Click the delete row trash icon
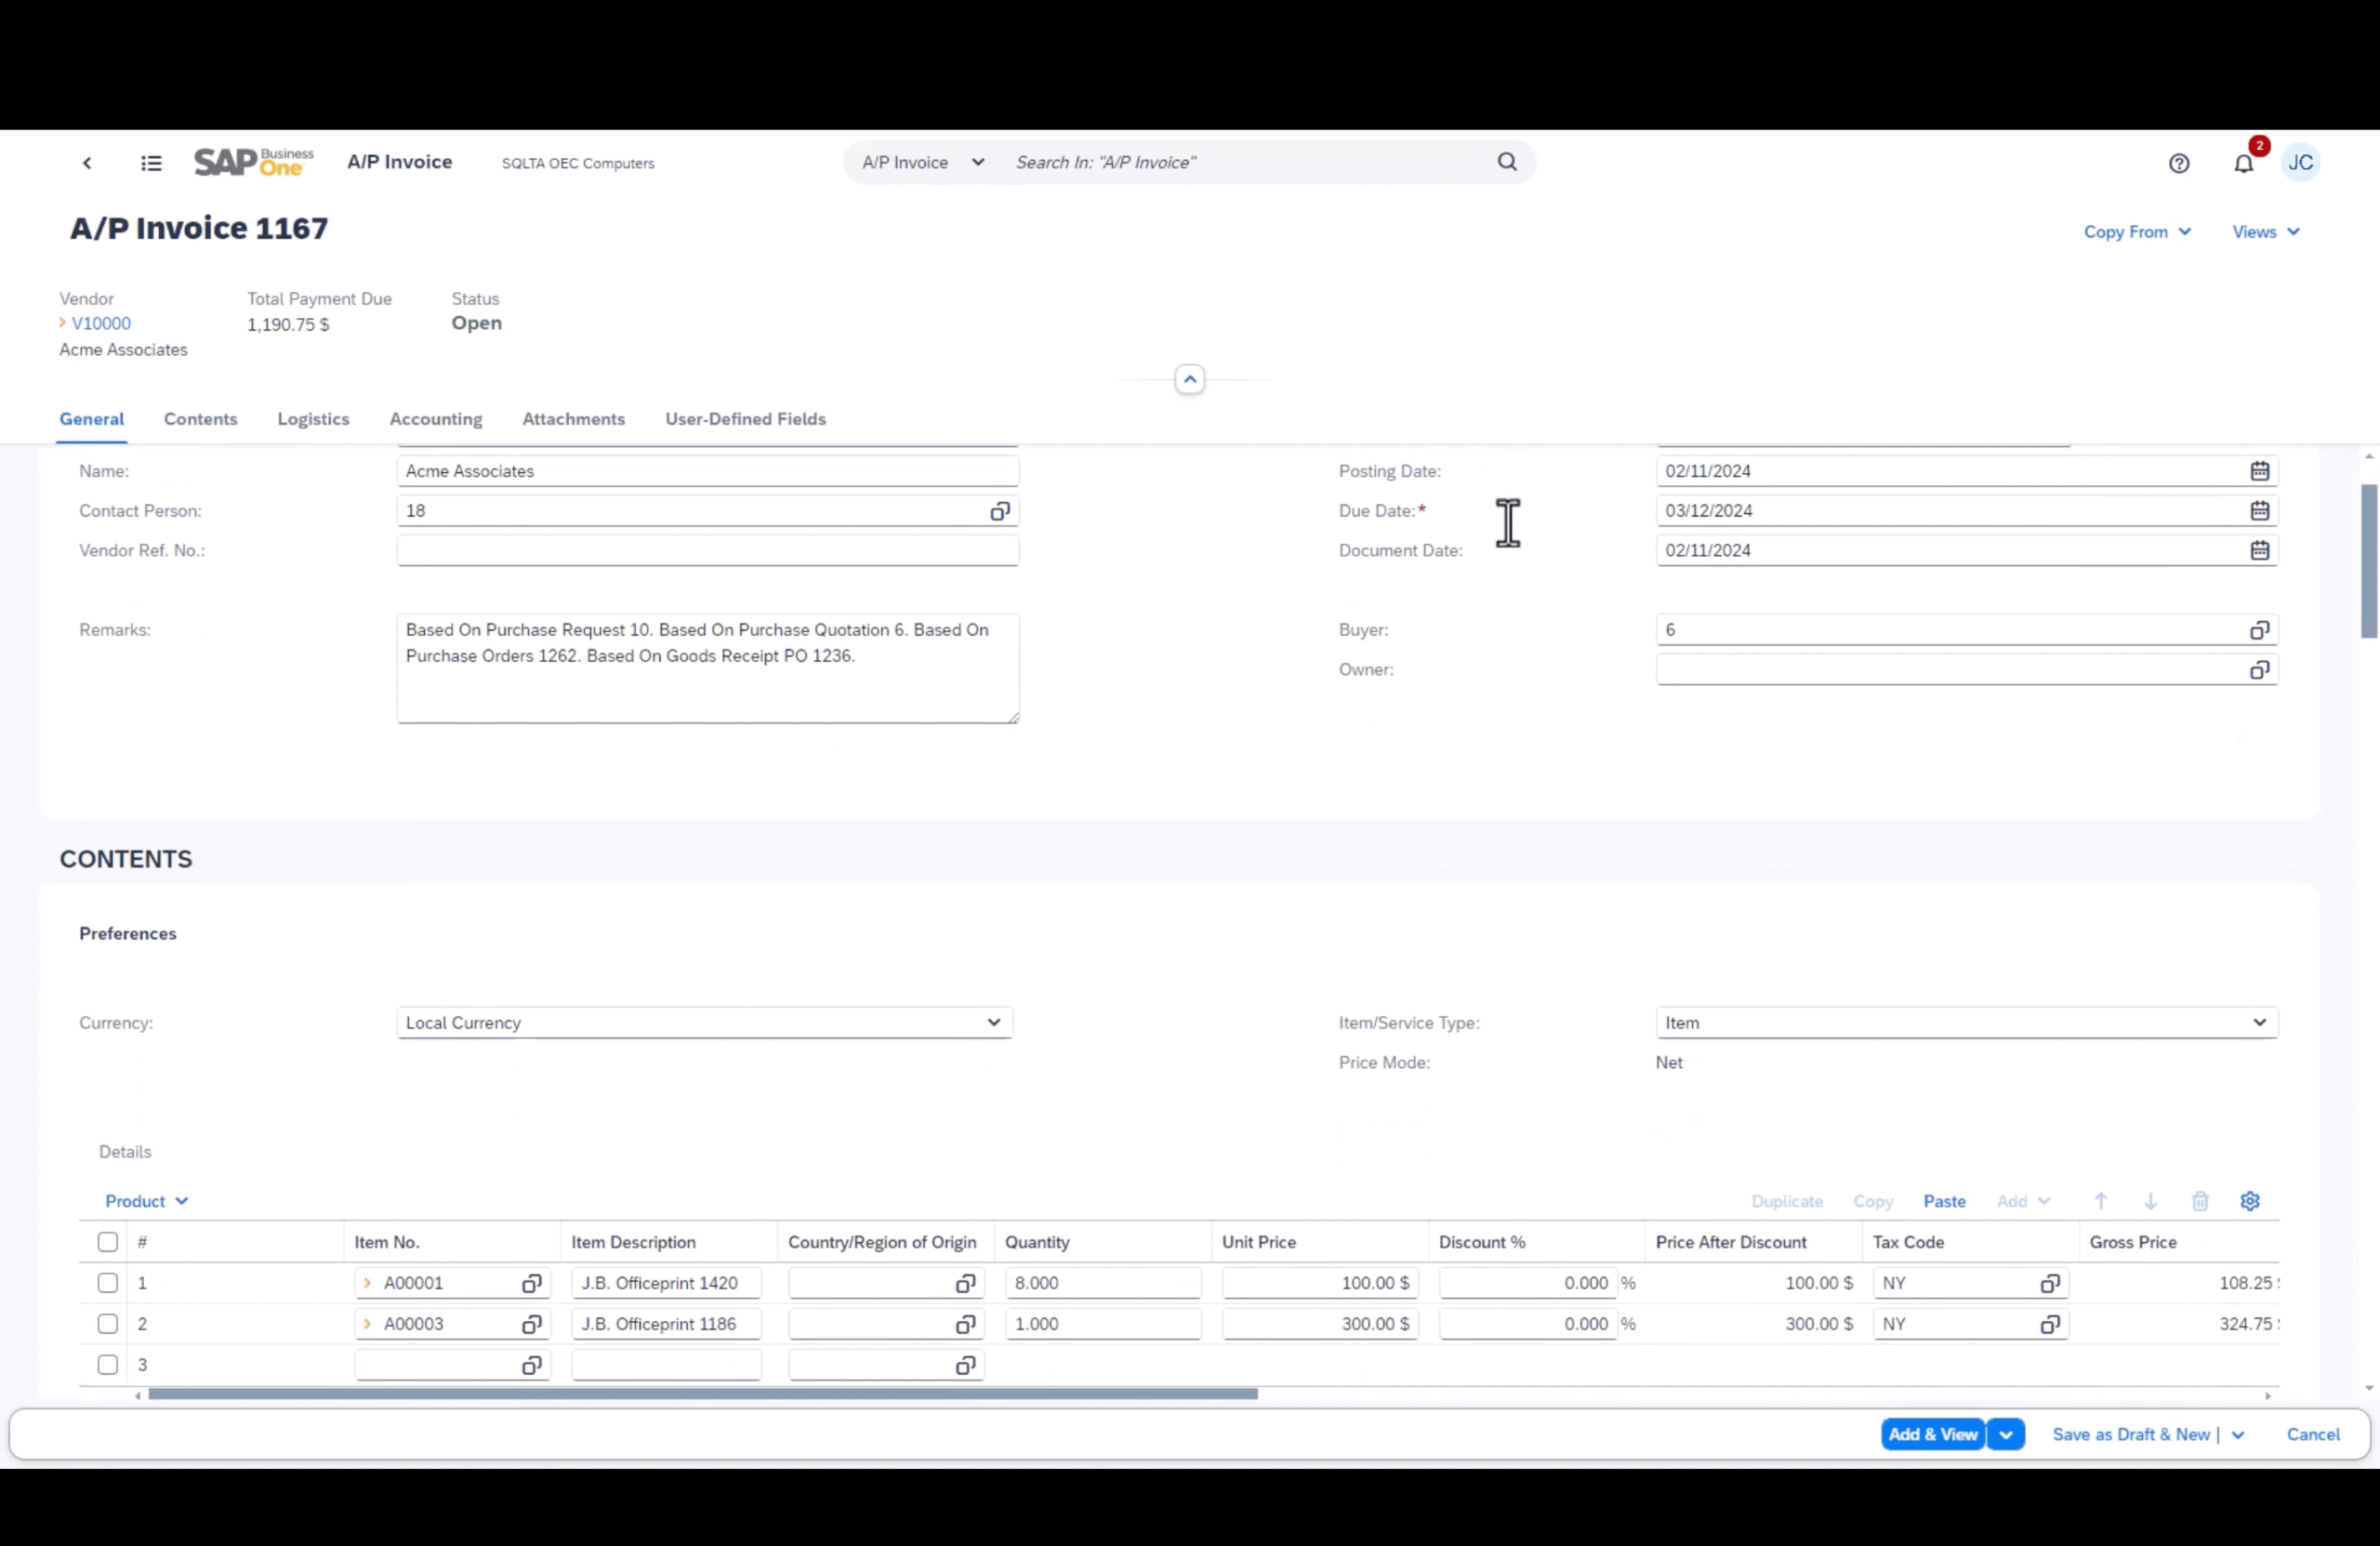The height and width of the screenshot is (1546, 2380). coord(2200,1201)
